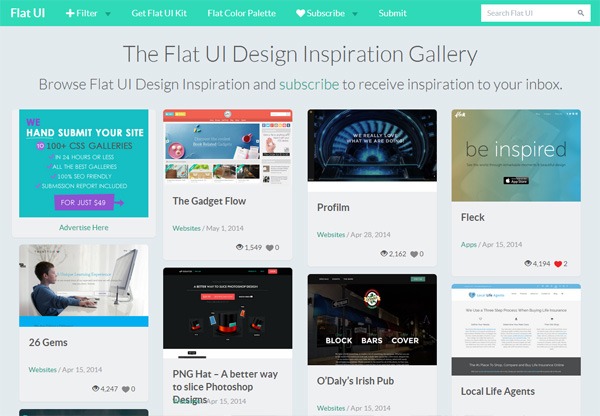Open the Fleck title link
600x416 pixels.
473,217
